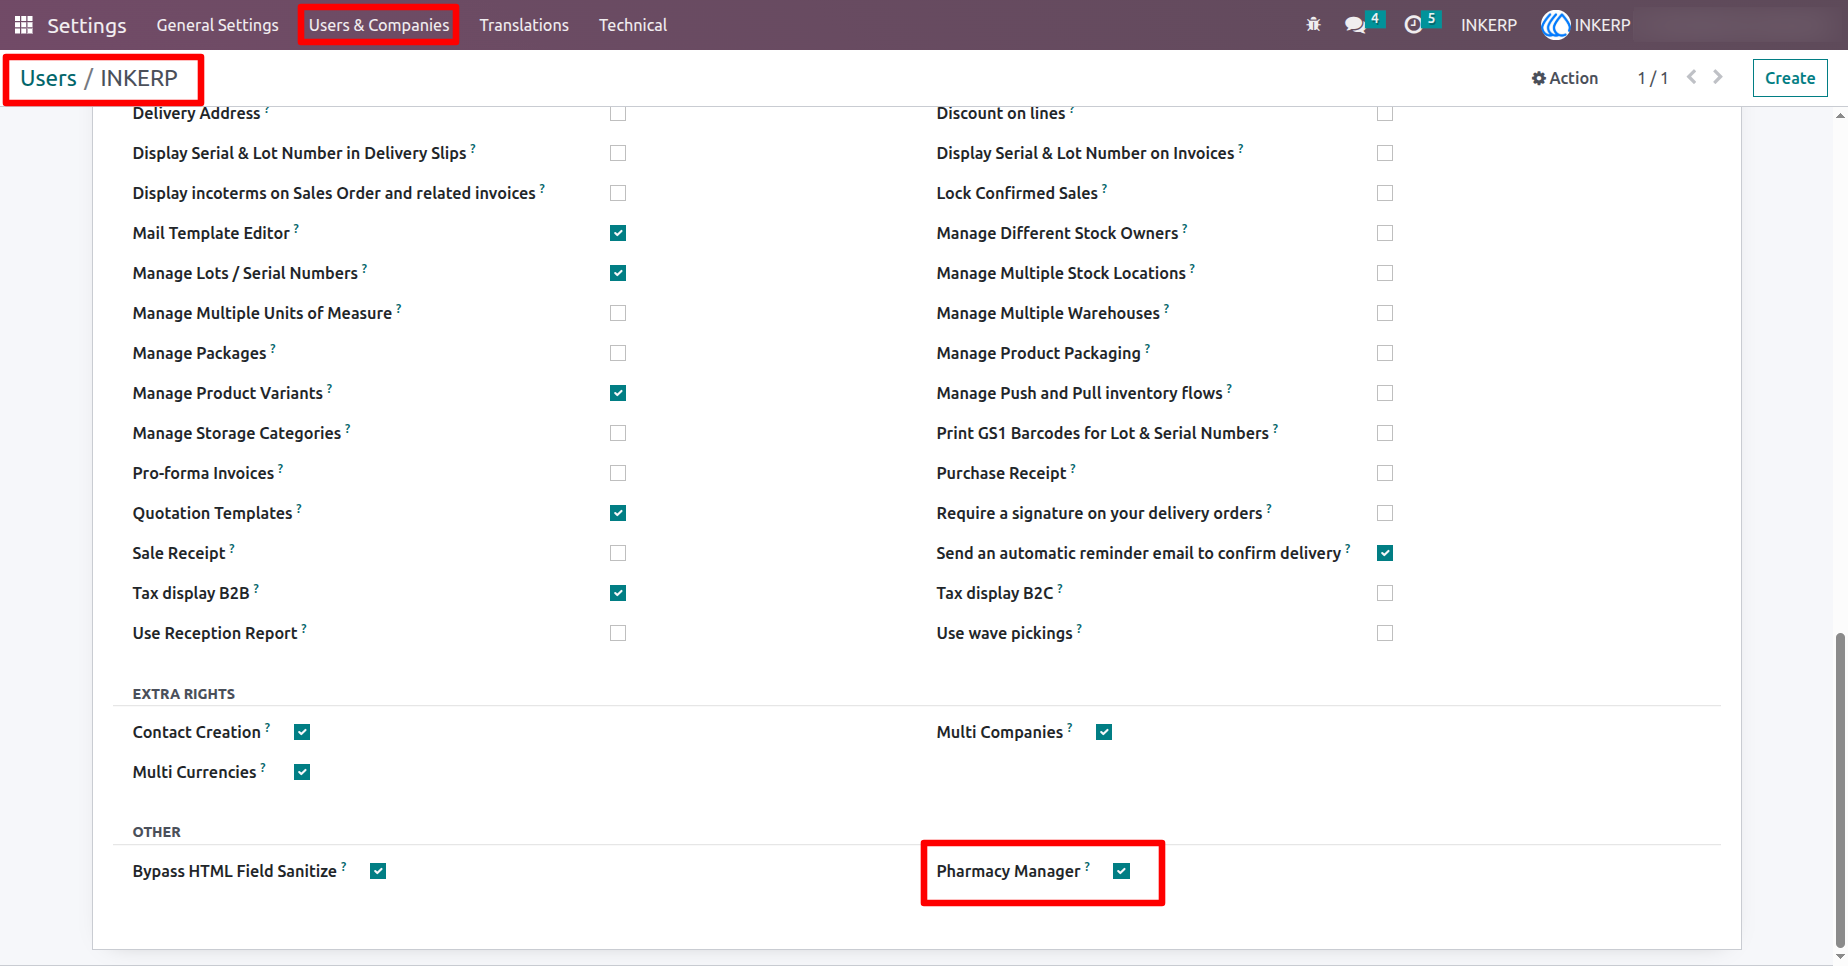This screenshot has width=1848, height=966.
Task: Show help tooltip for Mail Template Editor
Action: coord(297,228)
